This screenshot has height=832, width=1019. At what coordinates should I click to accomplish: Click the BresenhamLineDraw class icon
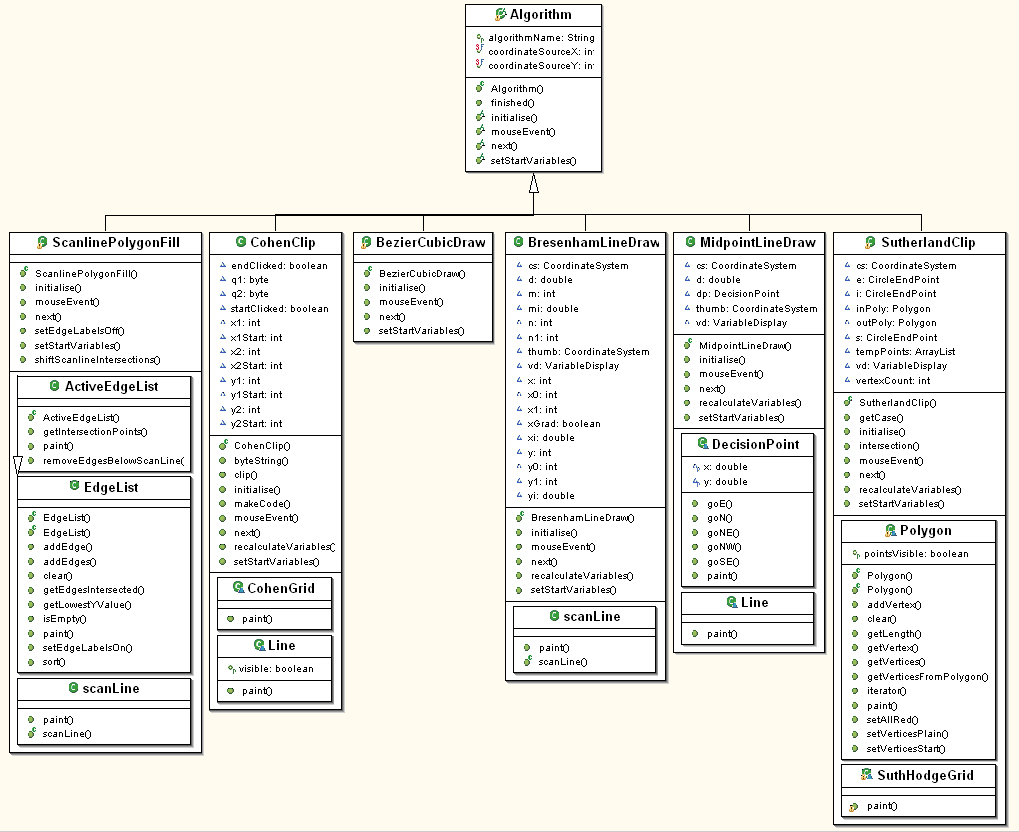tap(519, 242)
